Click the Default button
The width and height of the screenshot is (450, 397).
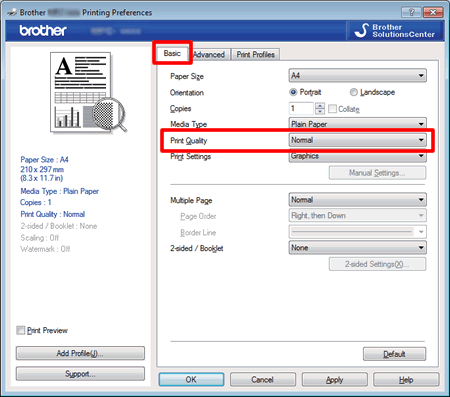[x=394, y=354]
